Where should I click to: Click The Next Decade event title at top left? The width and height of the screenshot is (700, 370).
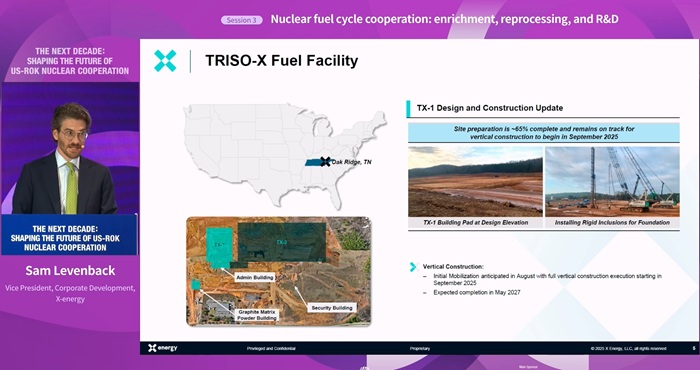pos(70,61)
